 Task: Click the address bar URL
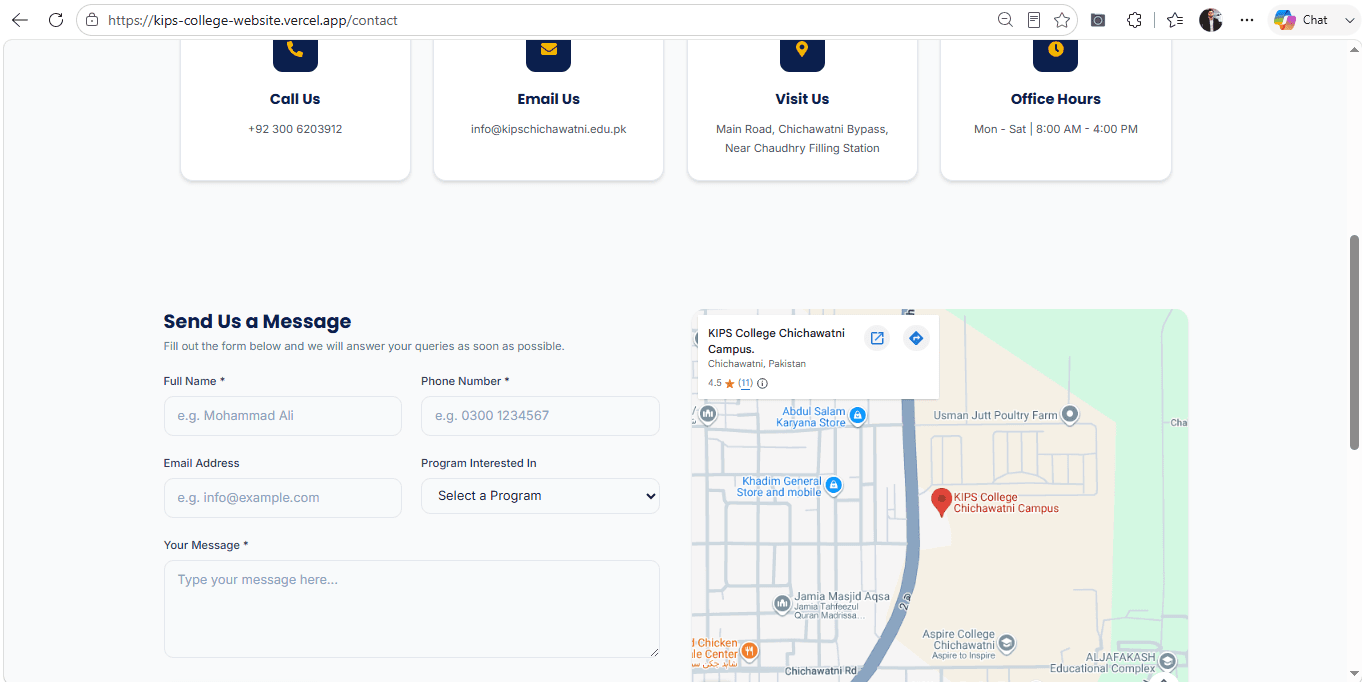[x=253, y=20]
